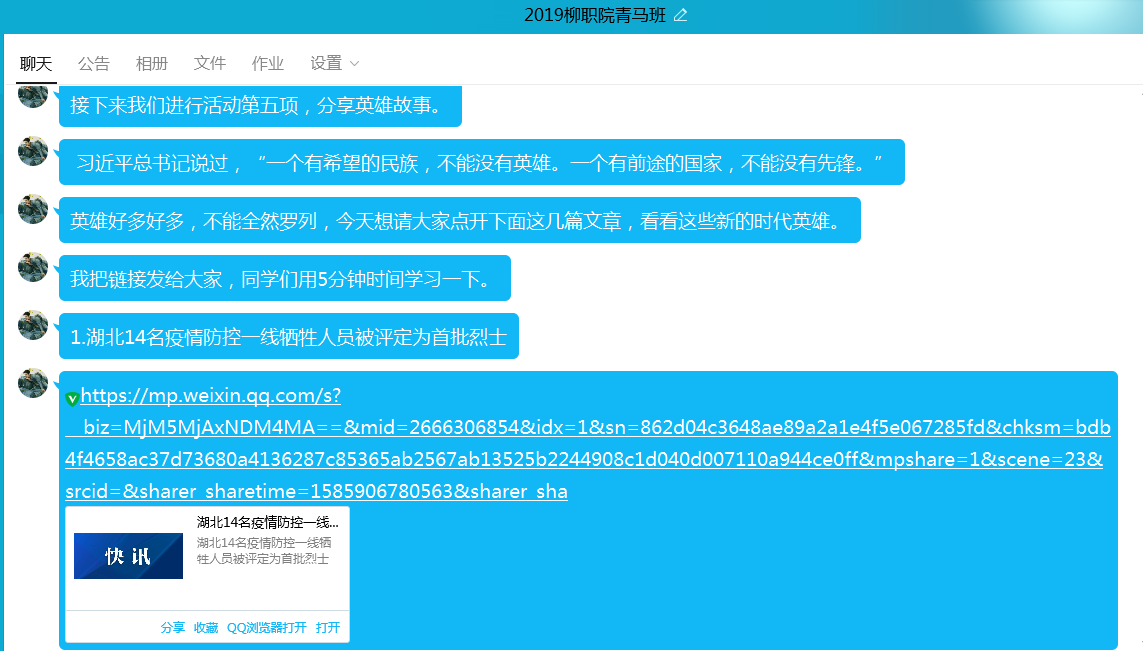Click avatar beside the 1.湖北14名 message
The image size is (1143, 651).
coord(33,325)
